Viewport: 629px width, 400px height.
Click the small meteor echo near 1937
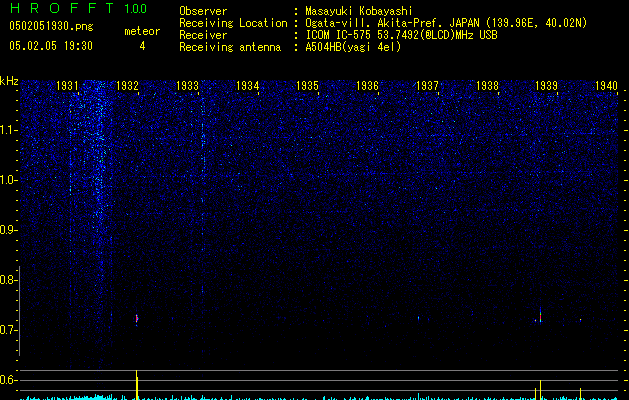point(418,318)
